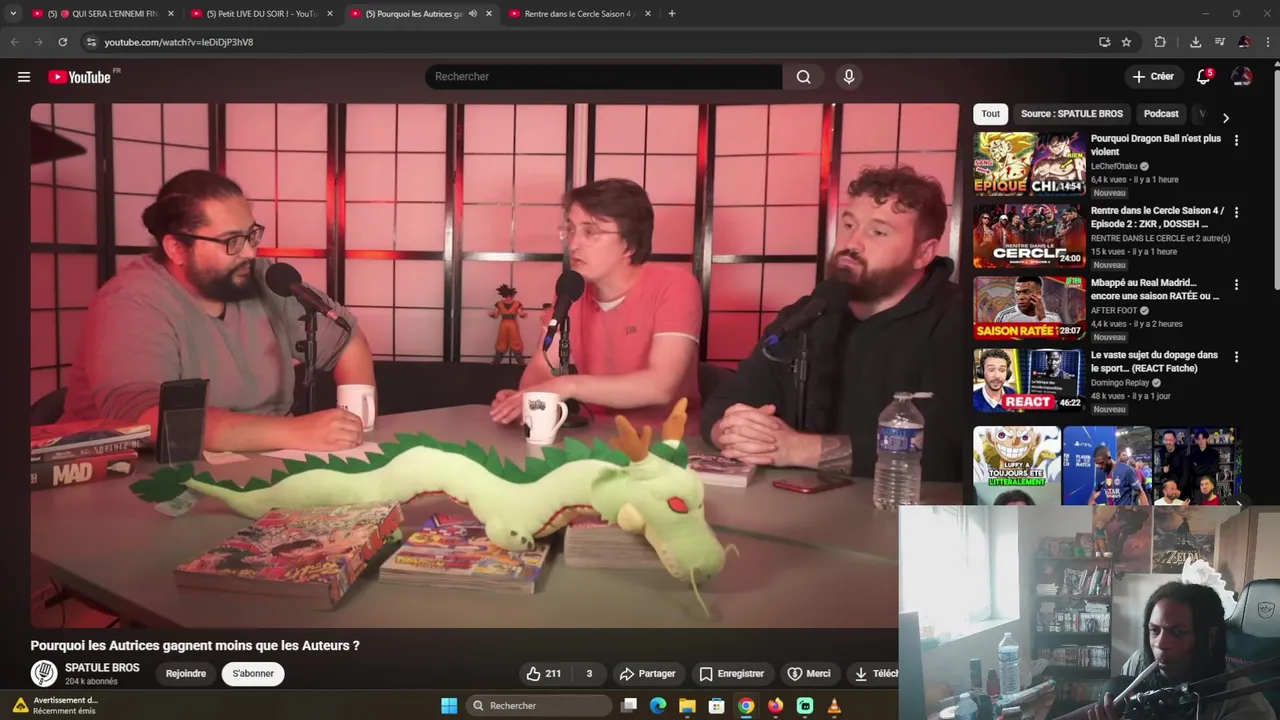Select the Tout filter chip

[x=990, y=114]
